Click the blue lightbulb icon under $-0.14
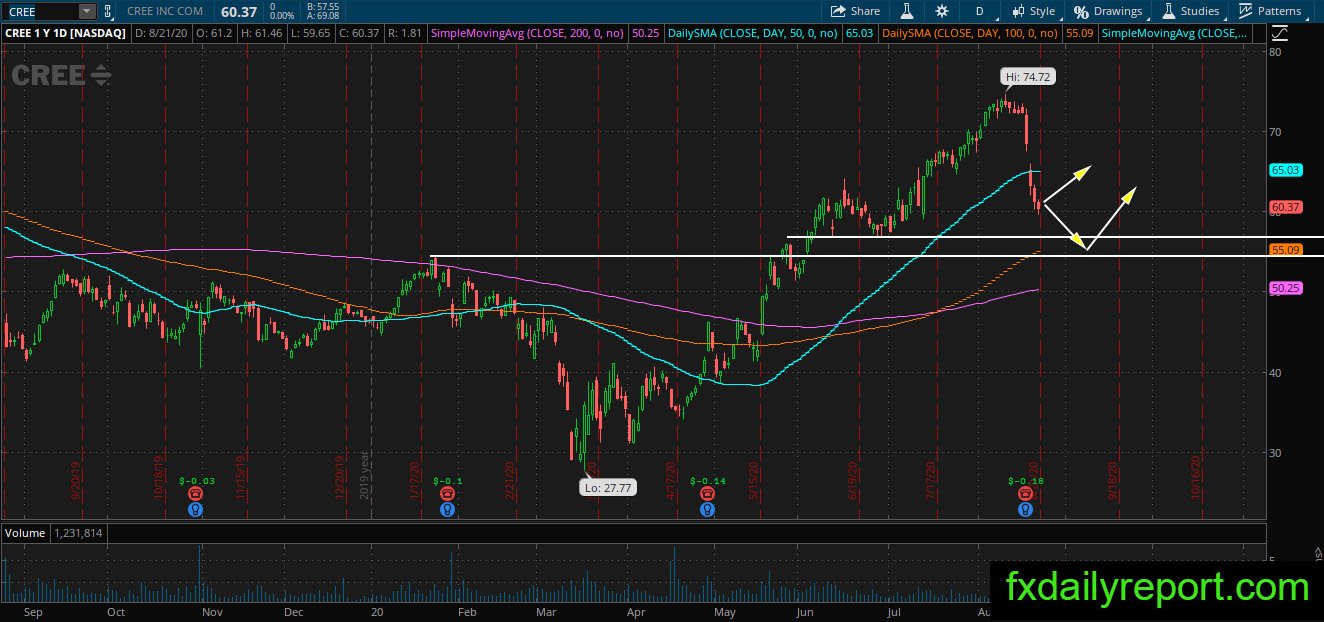The width and height of the screenshot is (1324, 622). 707,509
